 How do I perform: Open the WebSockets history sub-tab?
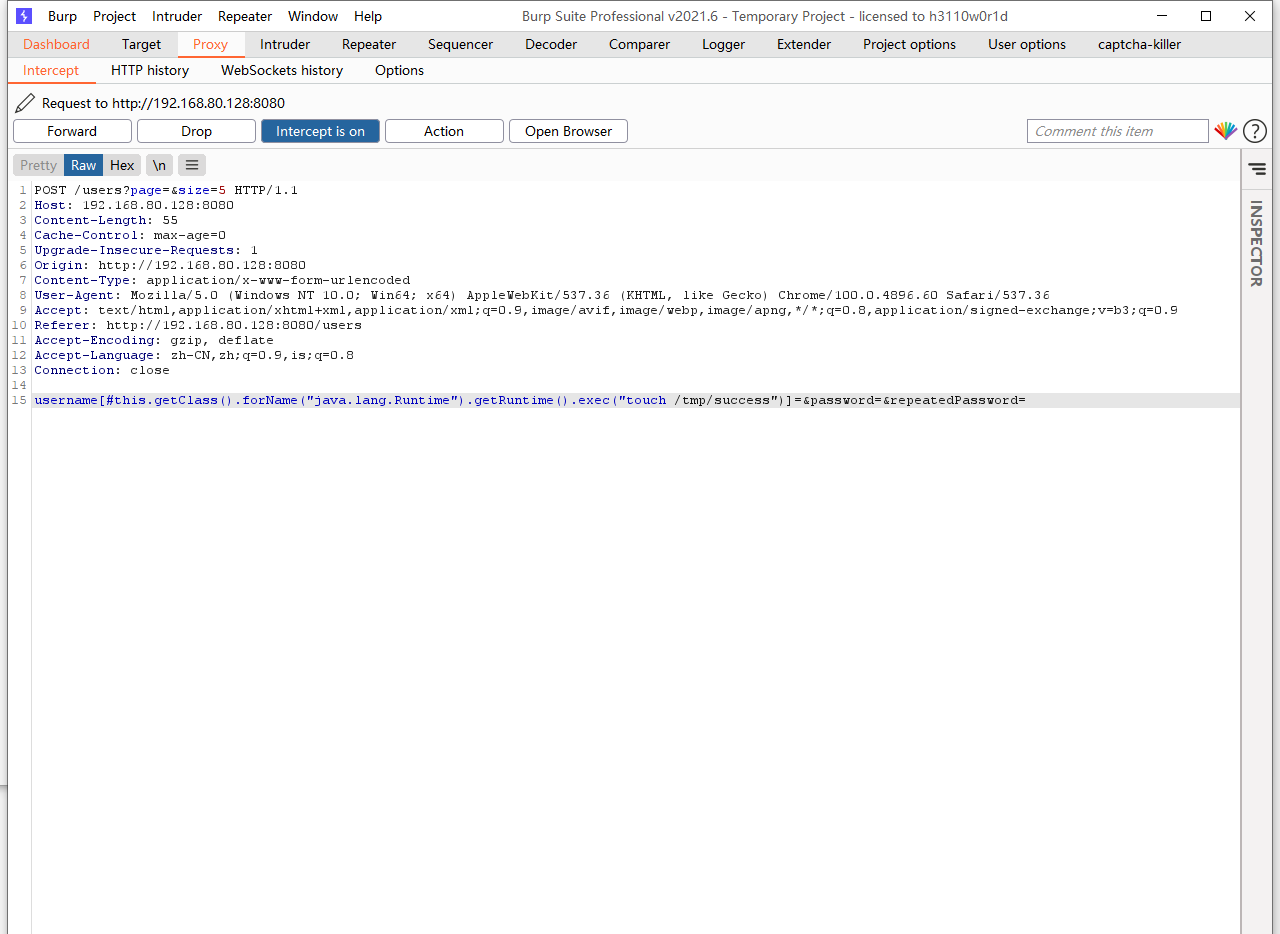click(282, 70)
